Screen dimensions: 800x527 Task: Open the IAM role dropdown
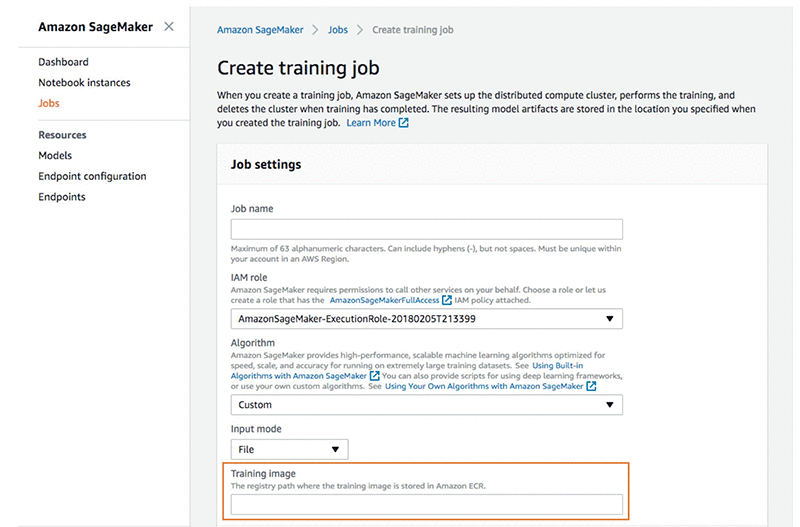coord(427,319)
